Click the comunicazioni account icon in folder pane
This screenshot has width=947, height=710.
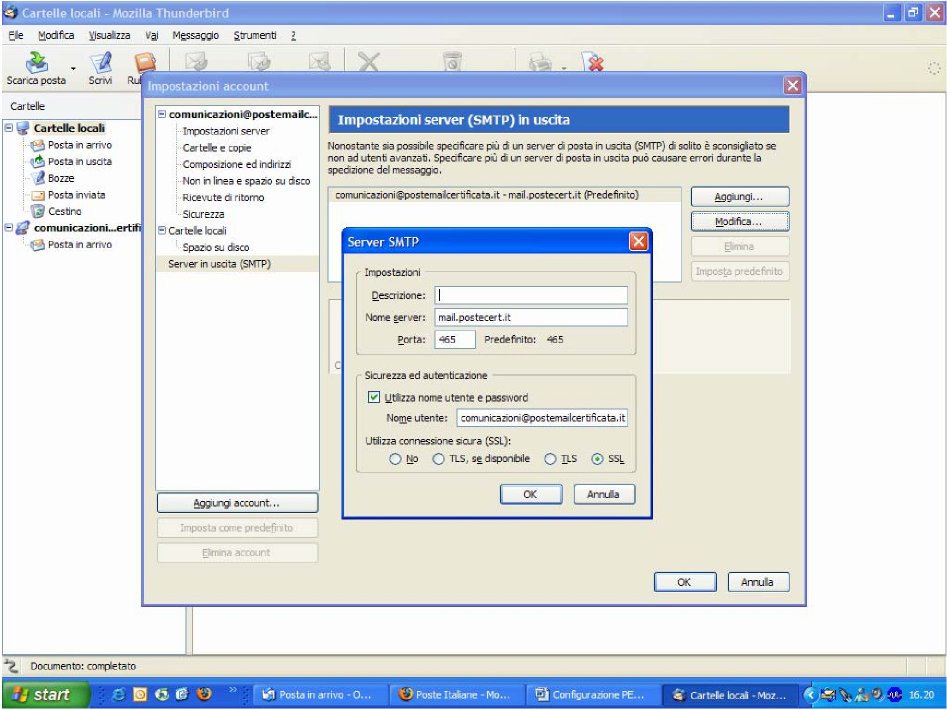click(23, 228)
